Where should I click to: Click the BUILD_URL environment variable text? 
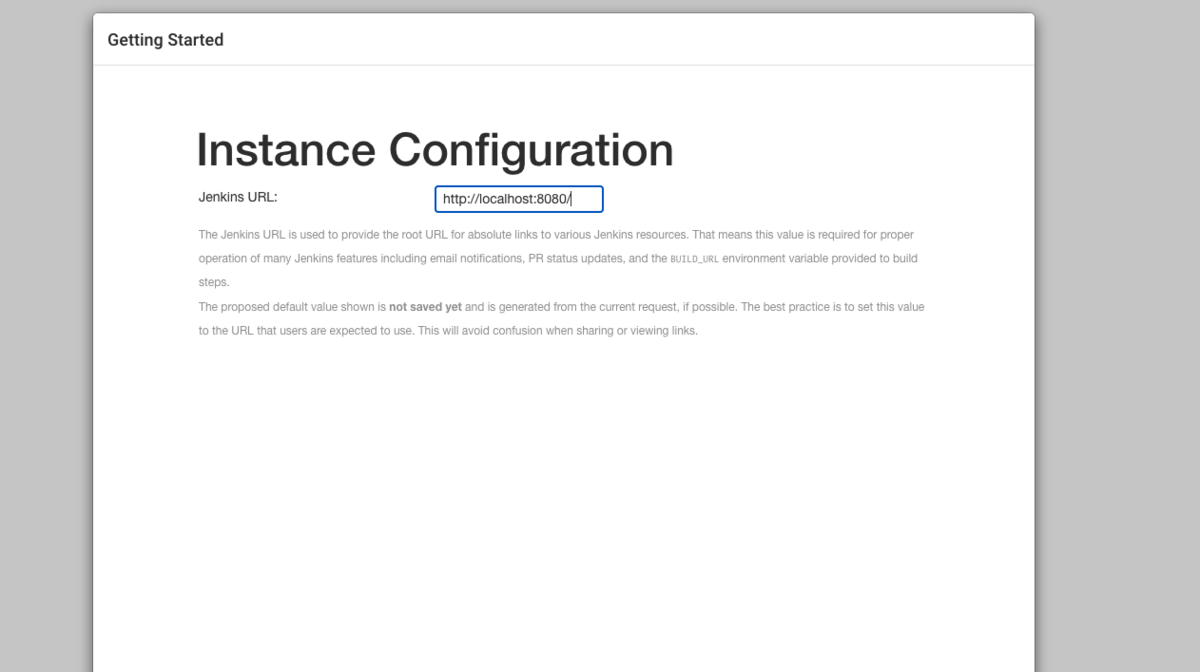coord(694,259)
